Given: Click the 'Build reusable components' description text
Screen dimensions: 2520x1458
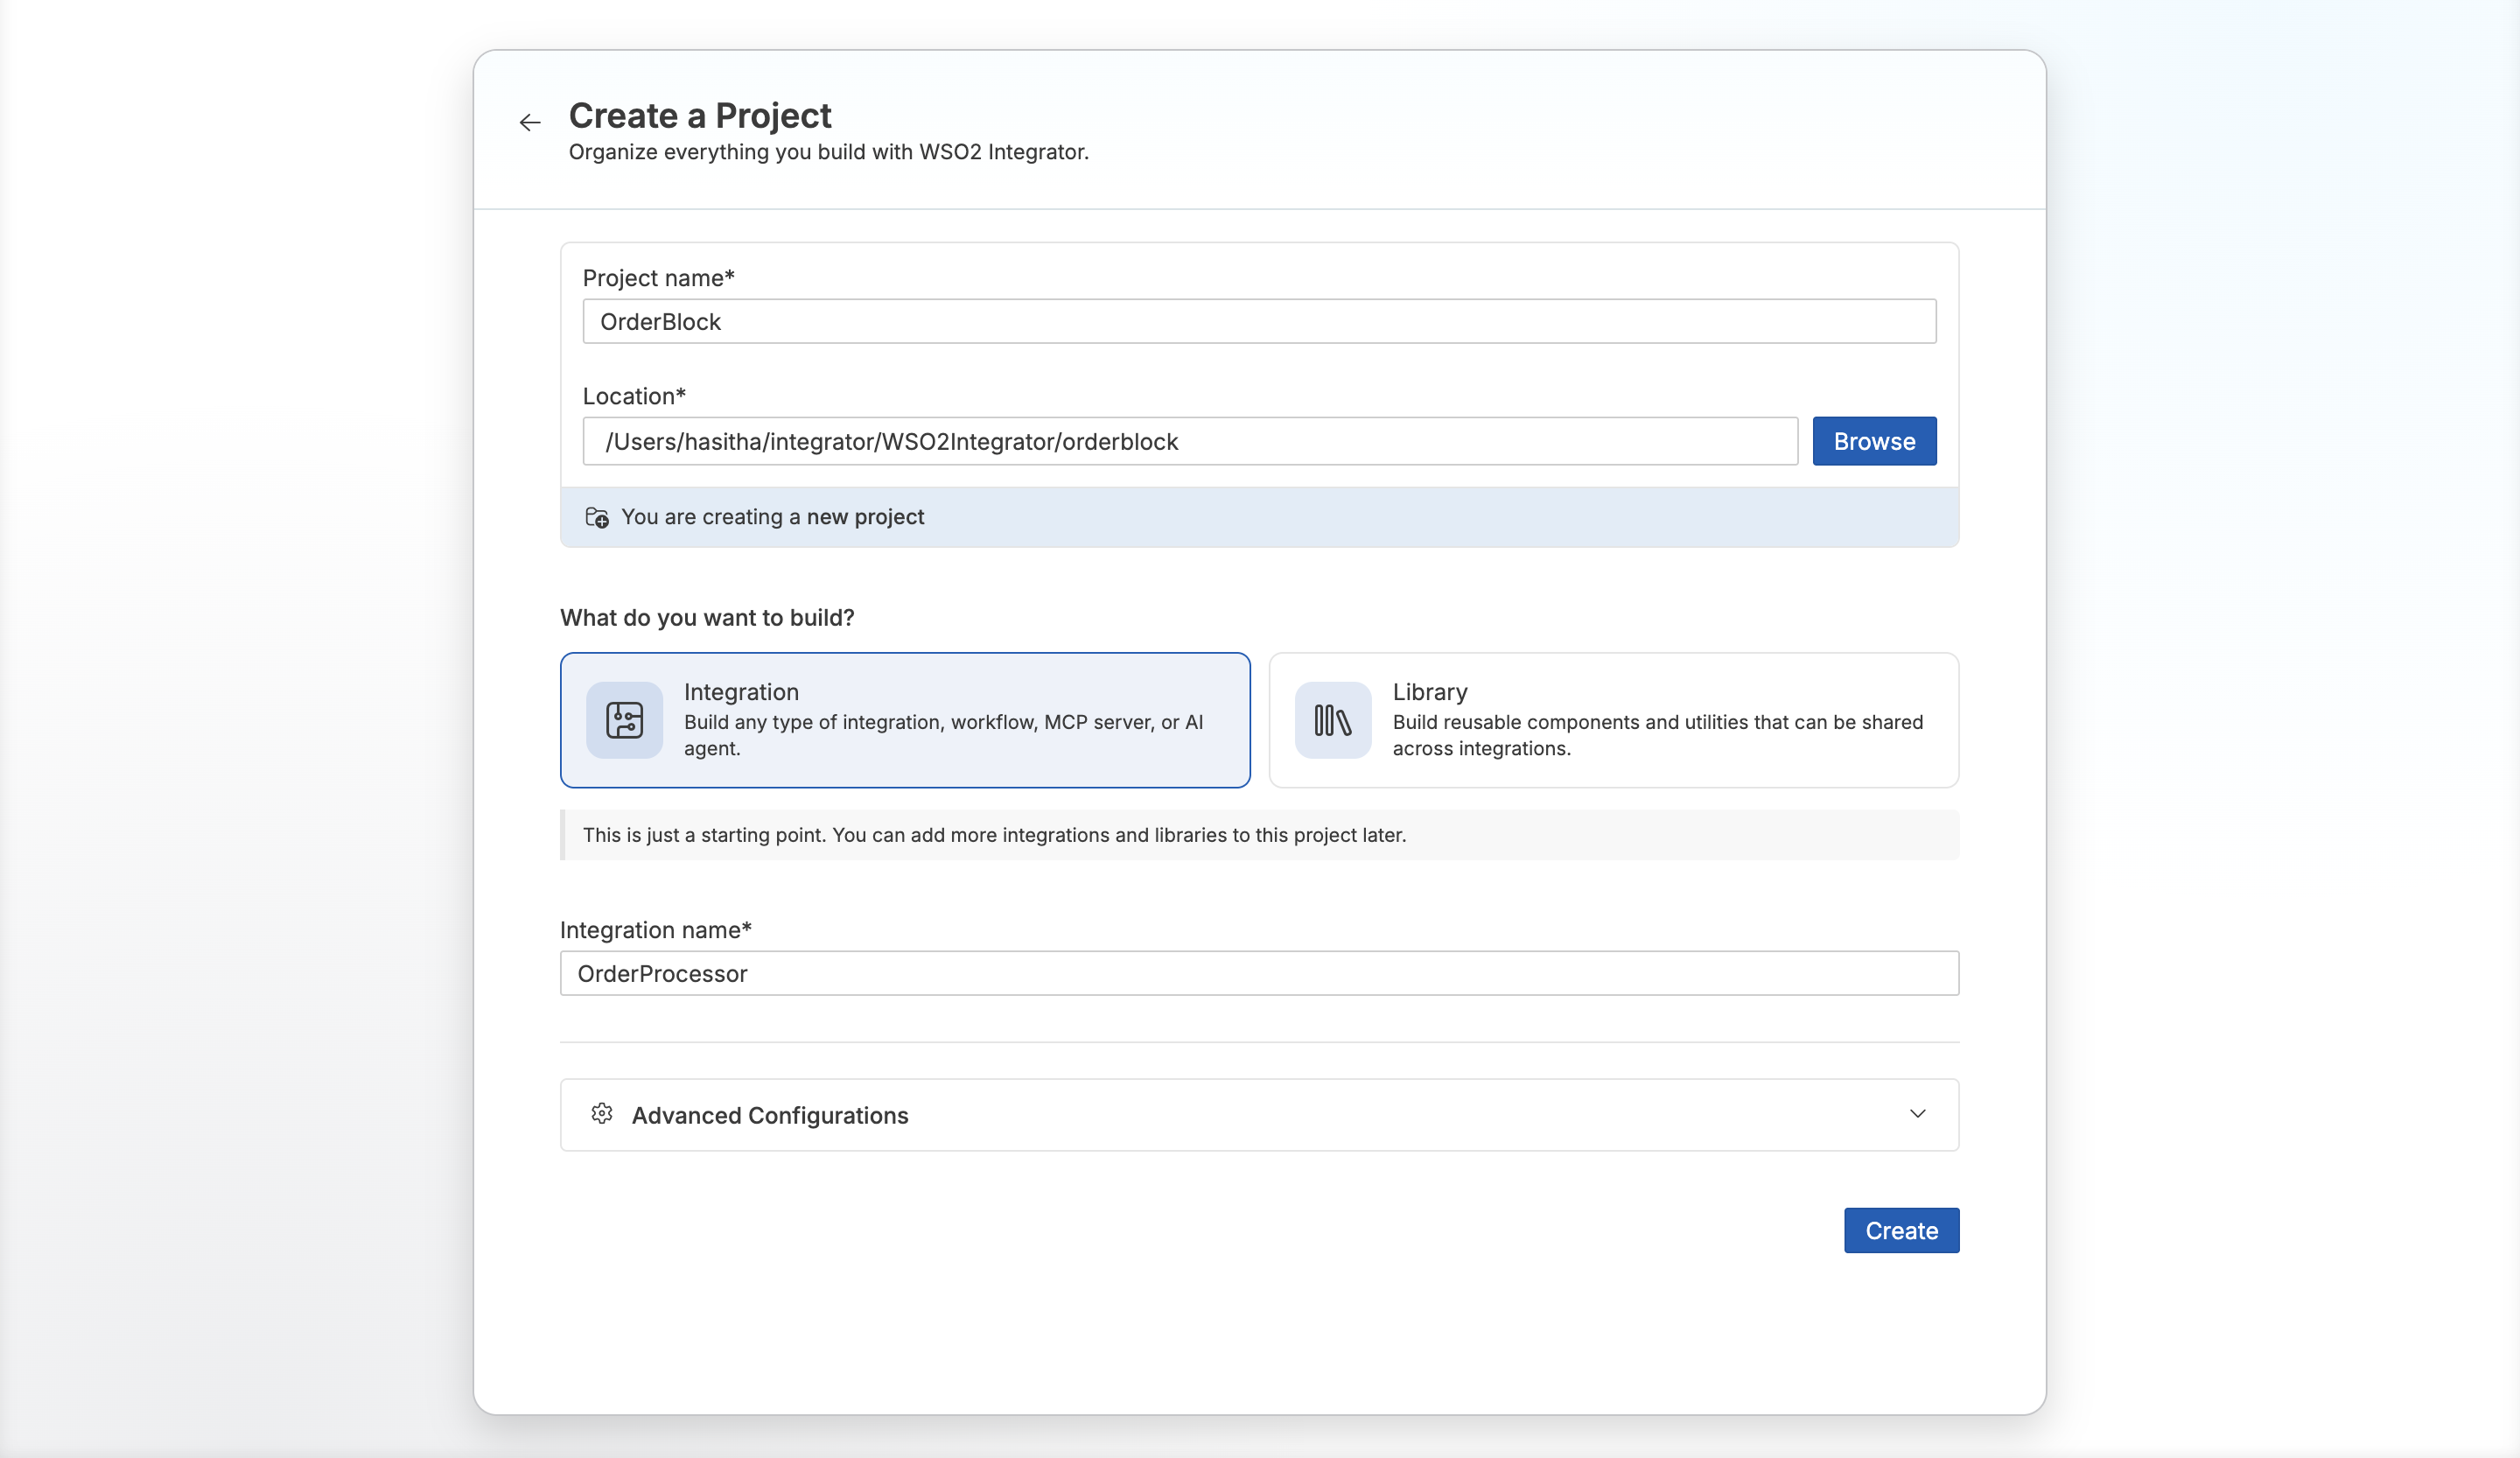Looking at the screenshot, I should click(x=1657, y=735).
